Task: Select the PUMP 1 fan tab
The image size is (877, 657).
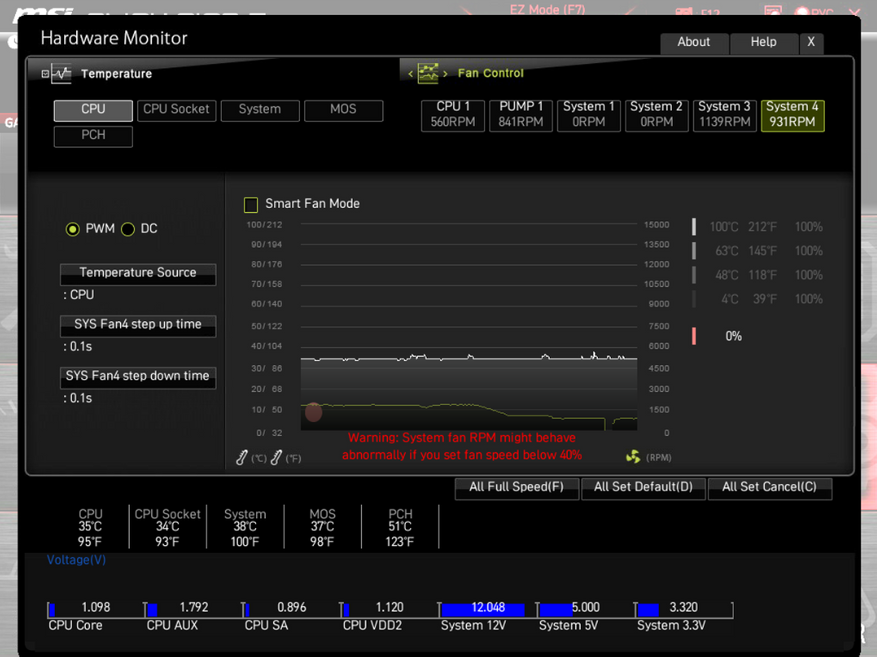Action: coord(521,115)
